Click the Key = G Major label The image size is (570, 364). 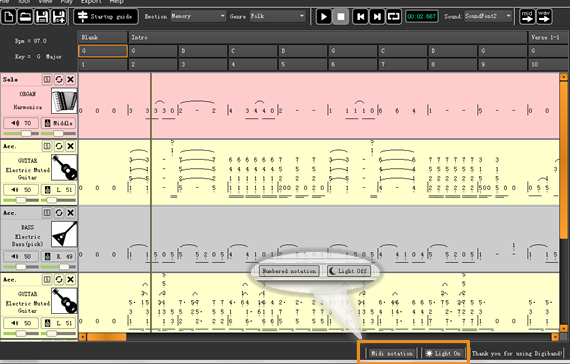pyautogui.click(x=38, y=57)
